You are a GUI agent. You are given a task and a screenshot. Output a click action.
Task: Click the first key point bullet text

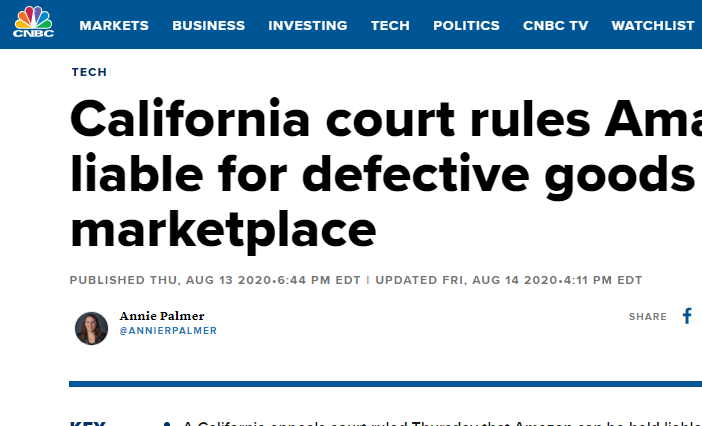[x=442, y=423]
